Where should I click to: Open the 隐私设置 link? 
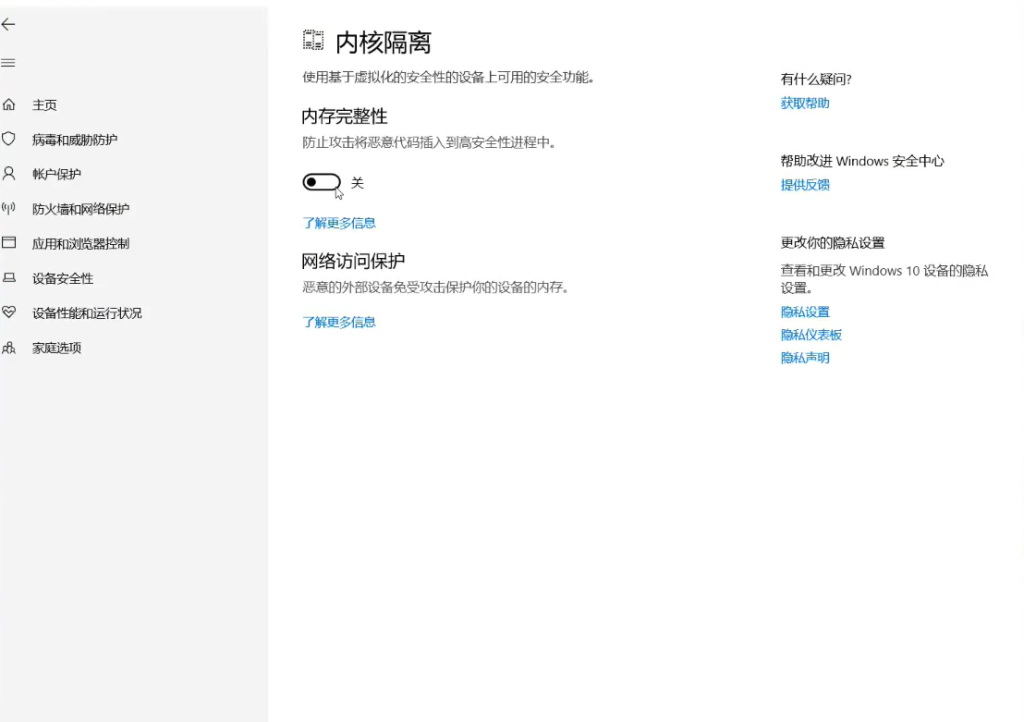click(x=805, y=312)
